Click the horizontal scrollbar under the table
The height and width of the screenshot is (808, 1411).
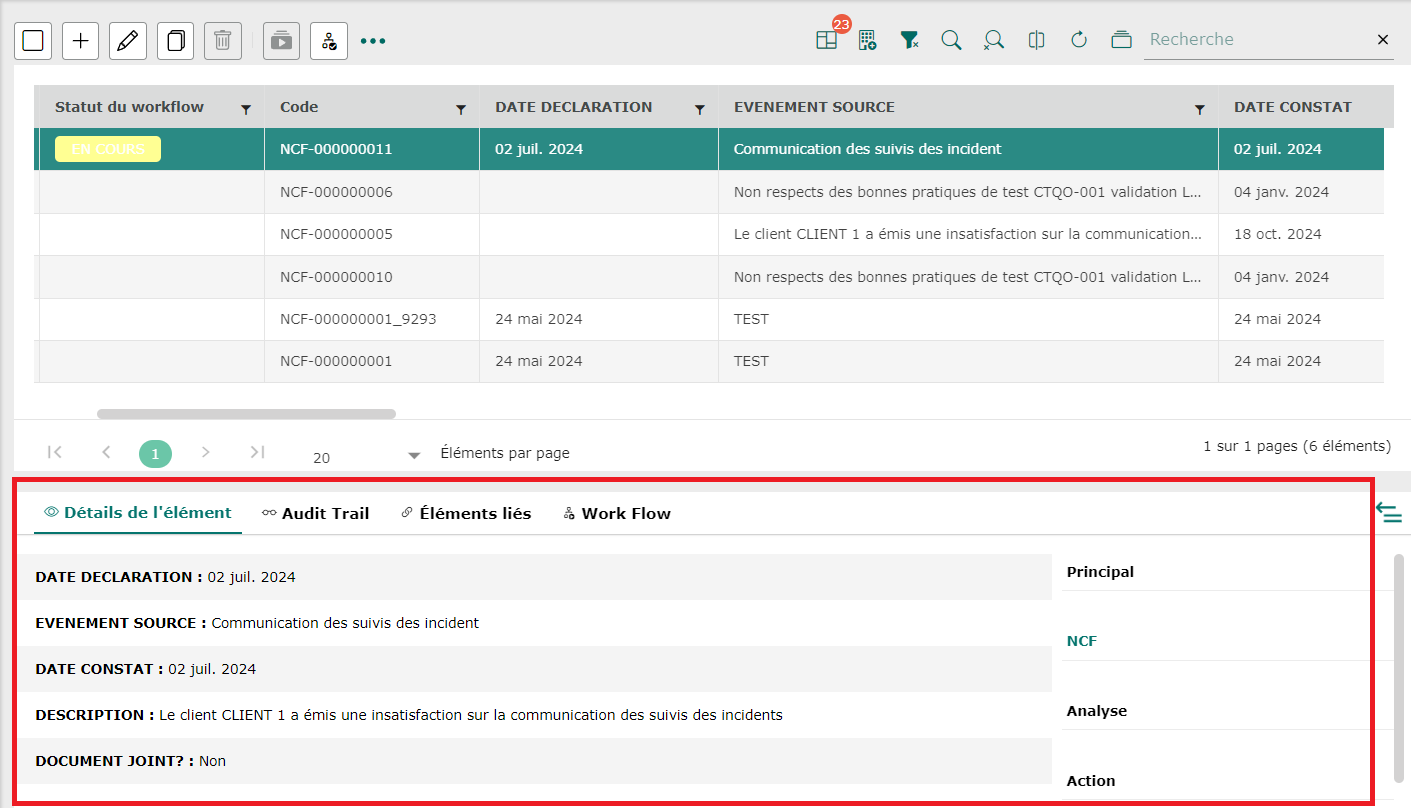[246, 413]
